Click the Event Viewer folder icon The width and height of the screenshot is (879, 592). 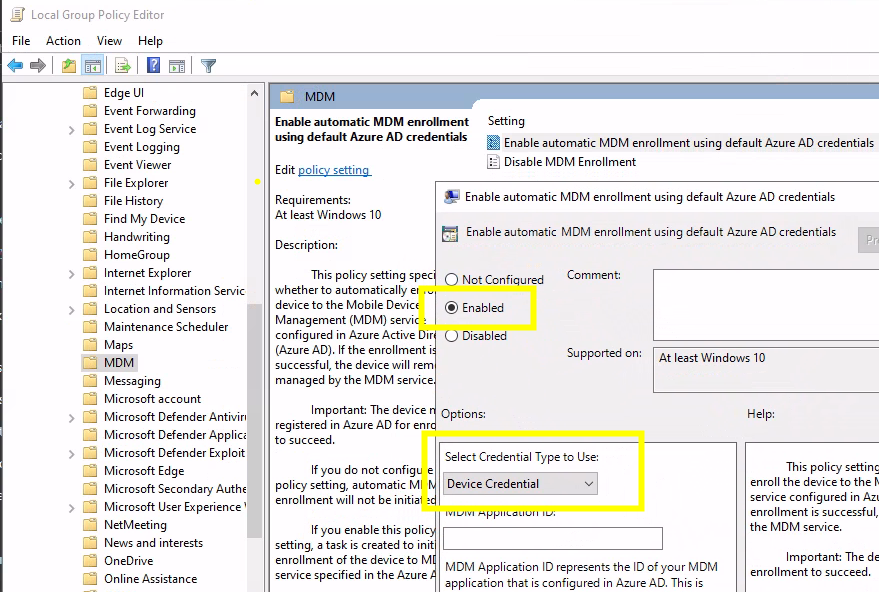pos(90,165)
